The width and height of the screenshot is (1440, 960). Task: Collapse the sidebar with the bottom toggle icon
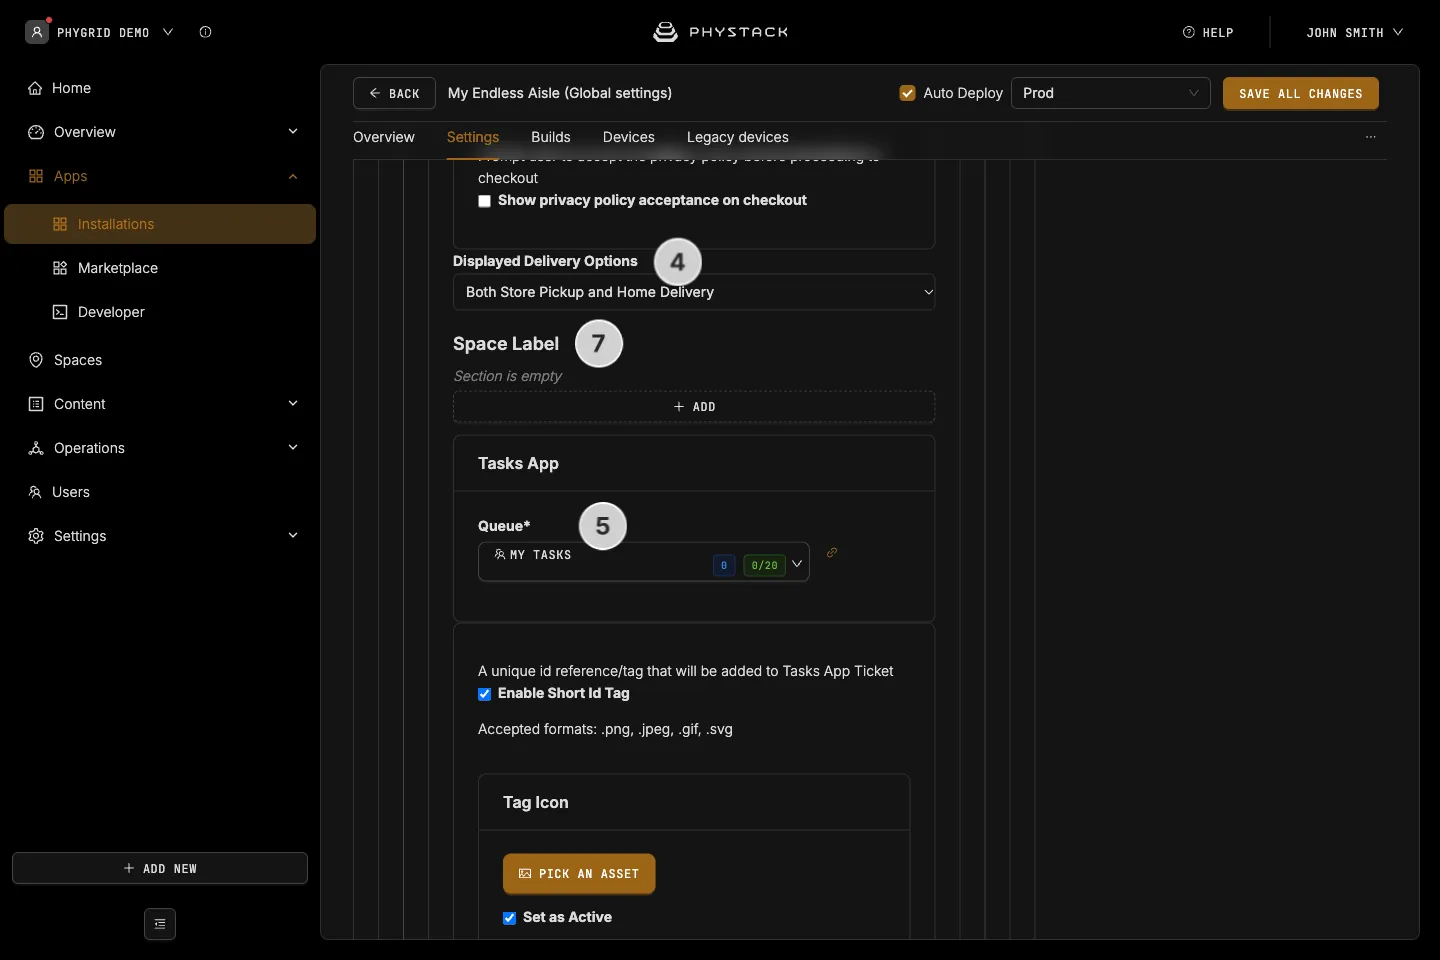(x=160, y=924)
